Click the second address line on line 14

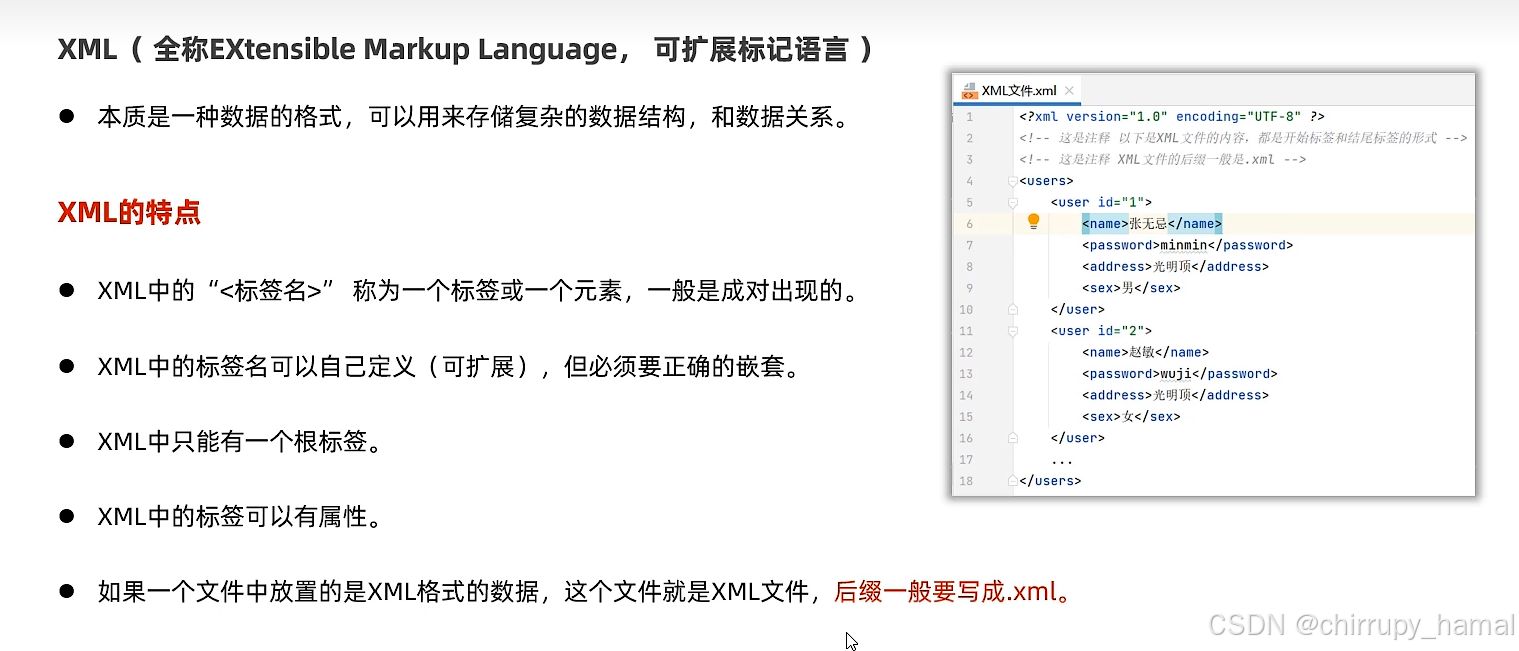click(1175, 395)
